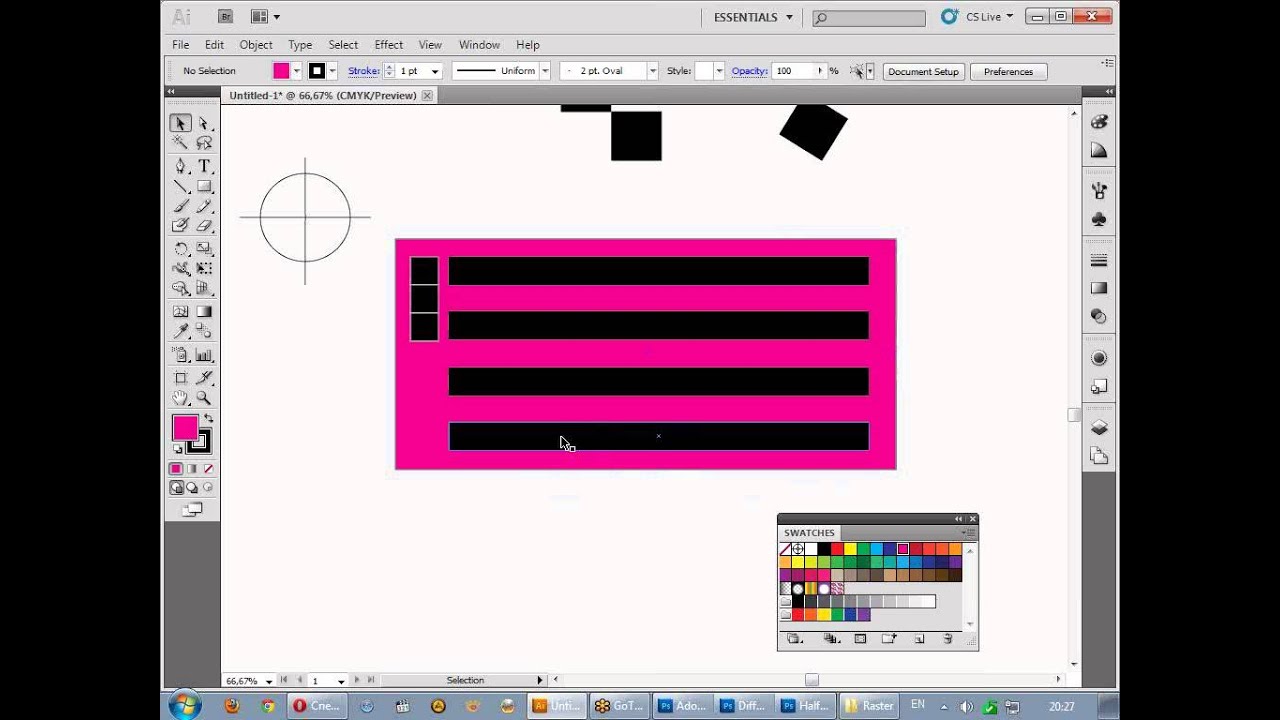This screenshot has height=720, width=1280.
Task: Open the Appearance panel icon
Action: (1099, 358)
